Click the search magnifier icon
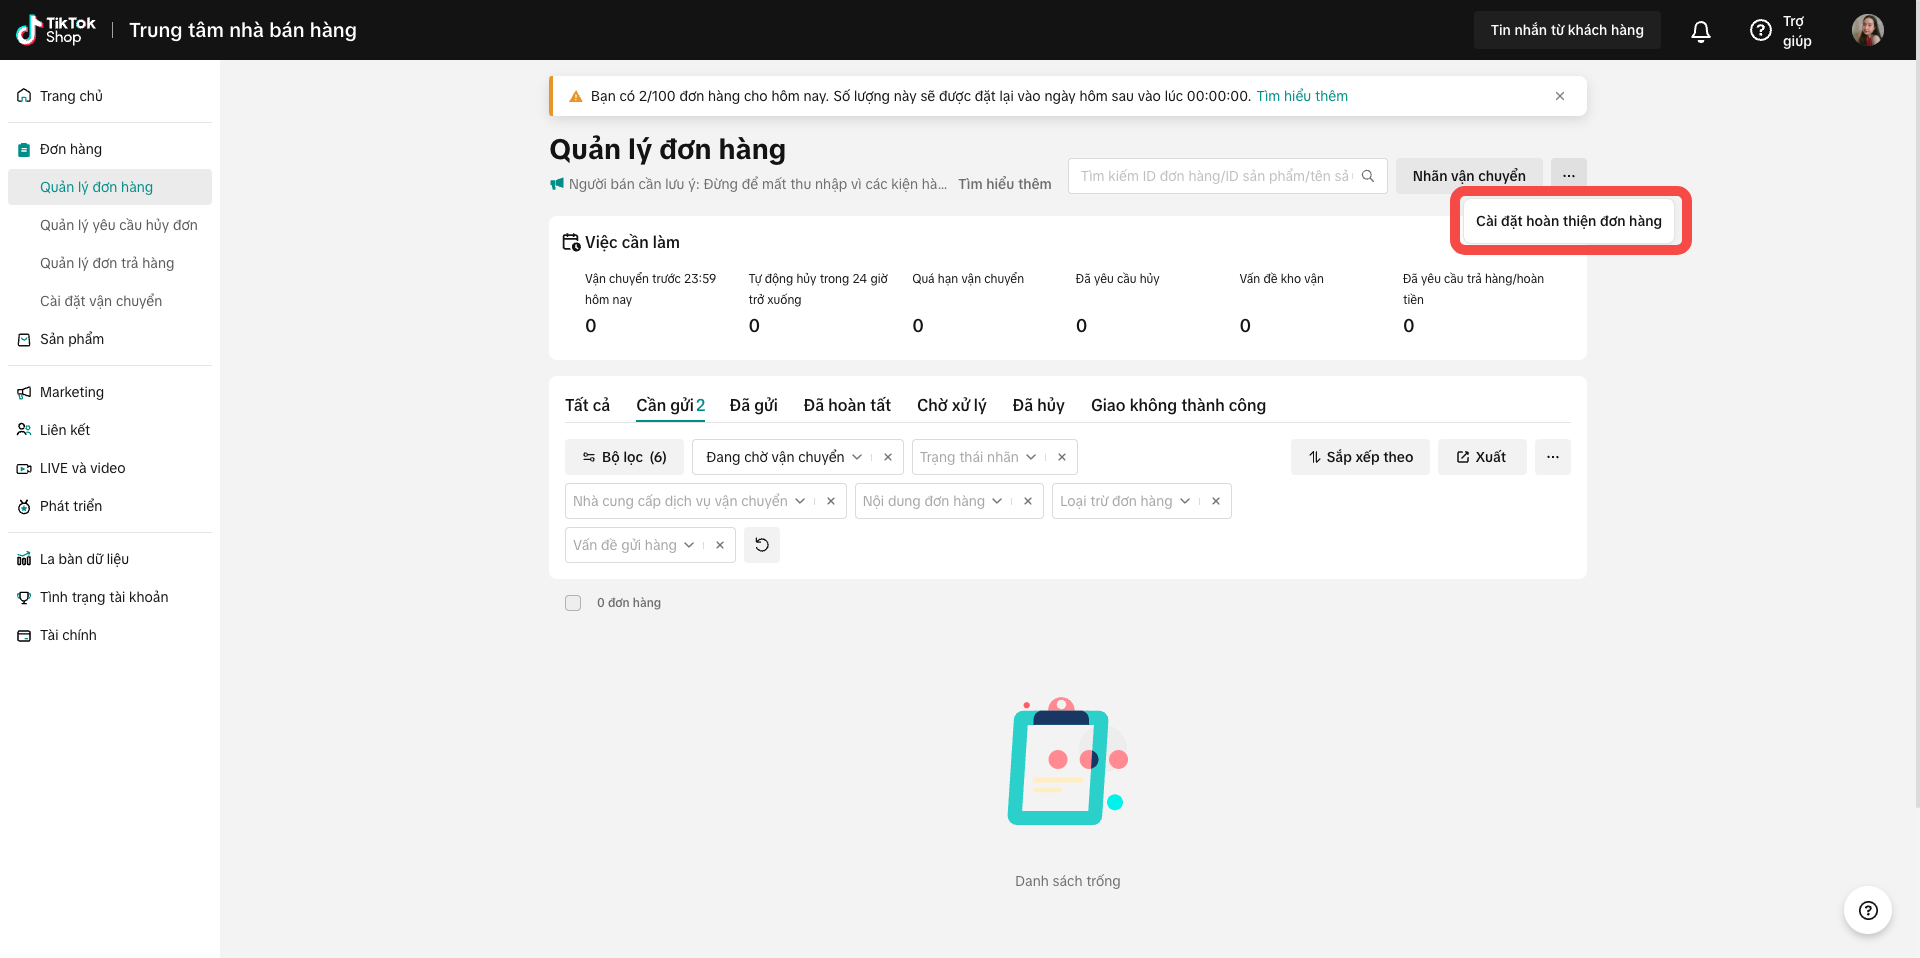 click(x=1368, y=176)
